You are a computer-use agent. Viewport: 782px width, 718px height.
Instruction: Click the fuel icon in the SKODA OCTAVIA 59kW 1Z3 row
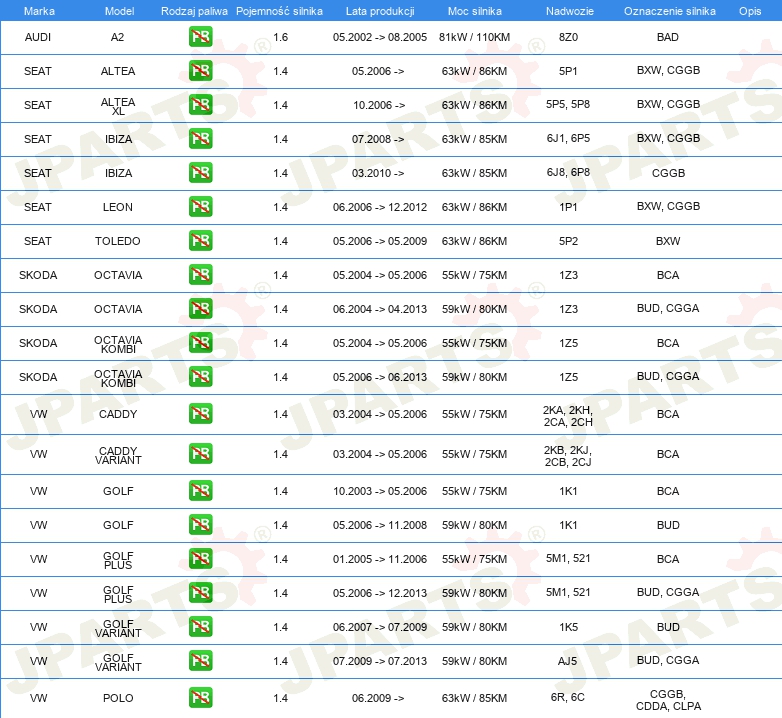(200, 308)
